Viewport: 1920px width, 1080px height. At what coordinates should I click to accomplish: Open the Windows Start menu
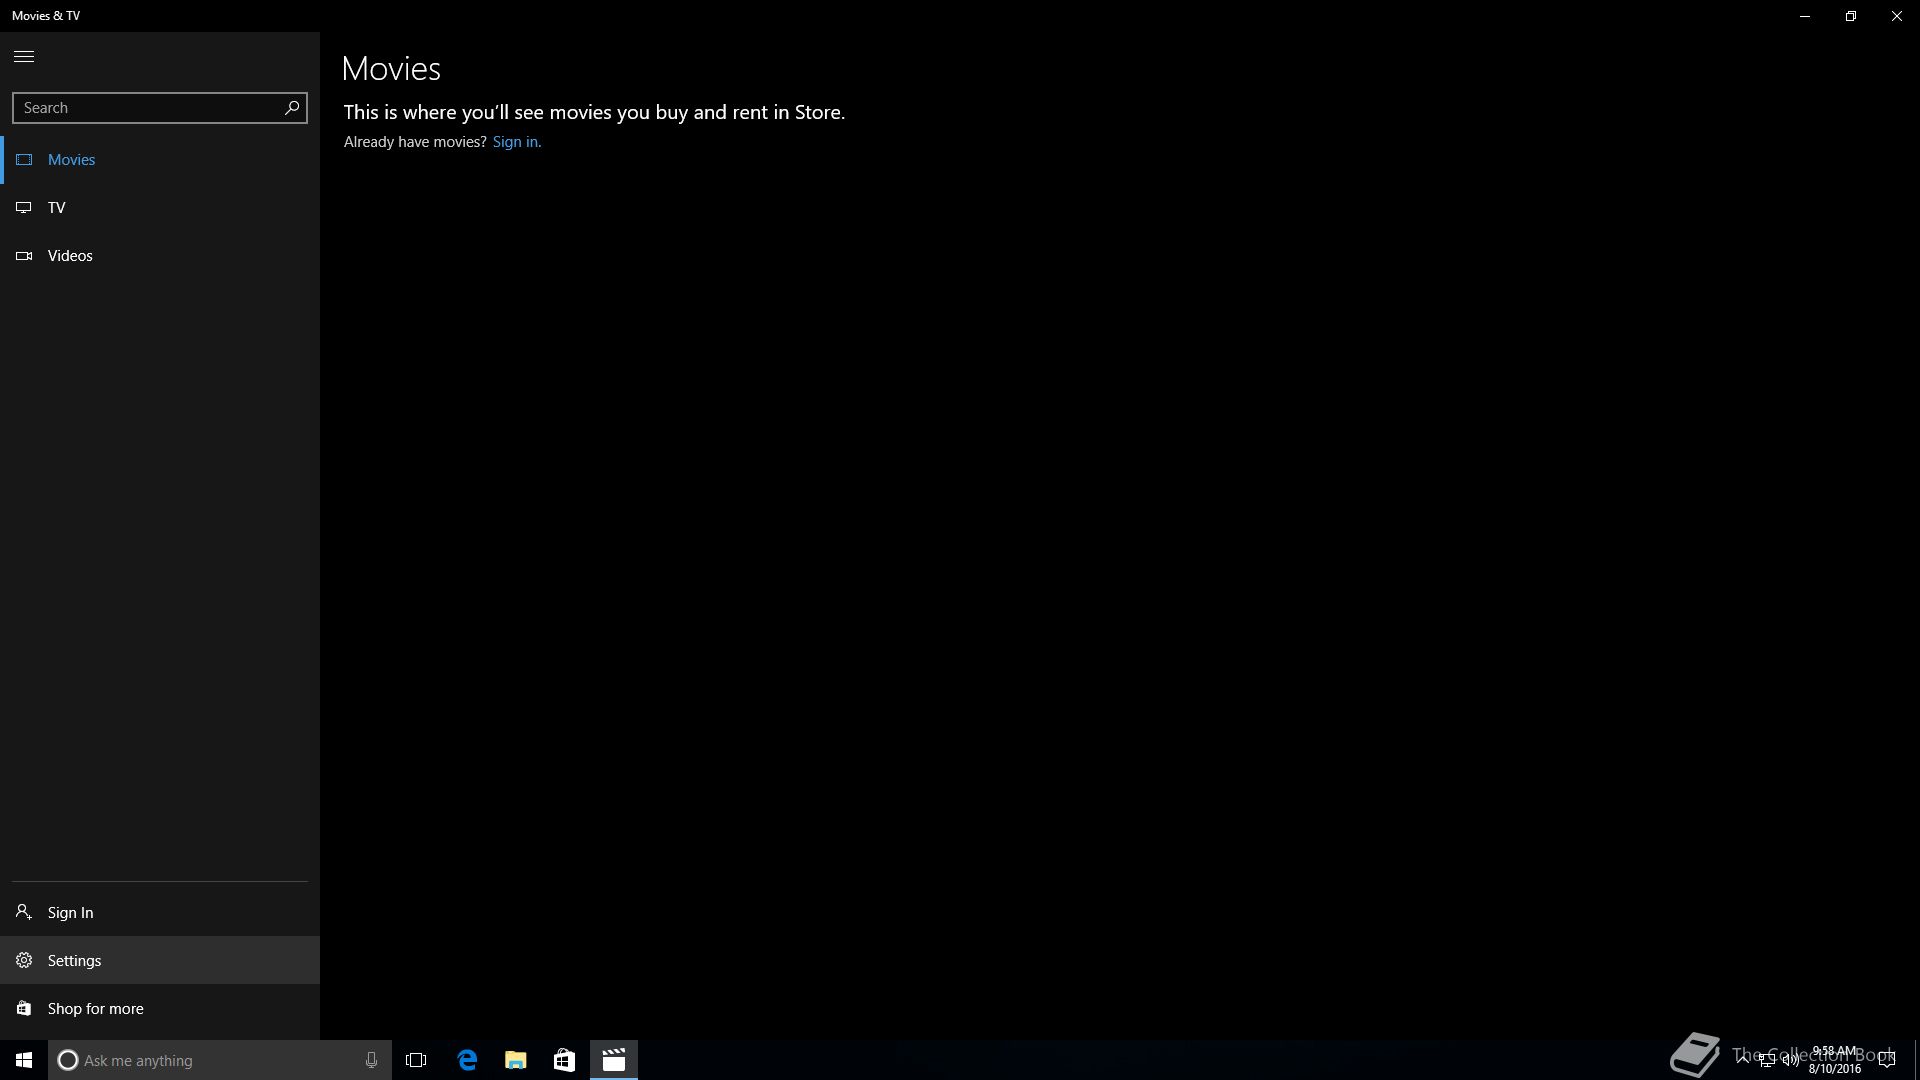click(24, 1060)
